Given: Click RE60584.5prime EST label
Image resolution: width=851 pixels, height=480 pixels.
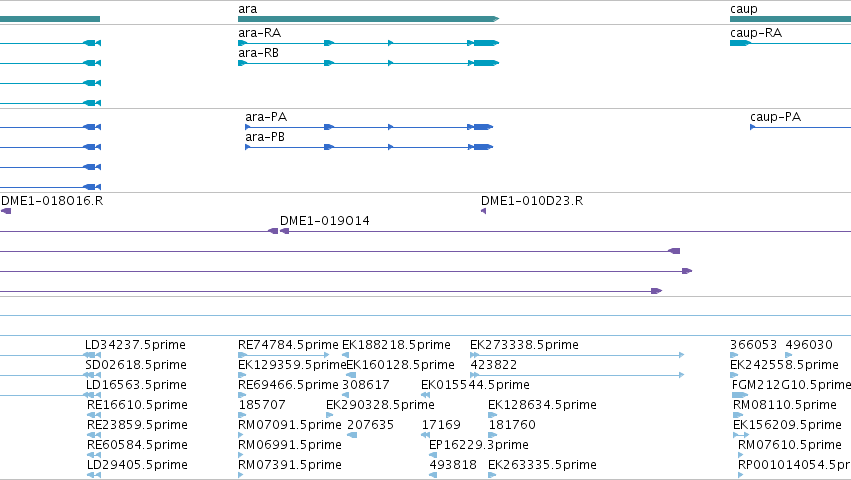Looking at the screenshot, I should pyautogui.click(x=137, y=445).
